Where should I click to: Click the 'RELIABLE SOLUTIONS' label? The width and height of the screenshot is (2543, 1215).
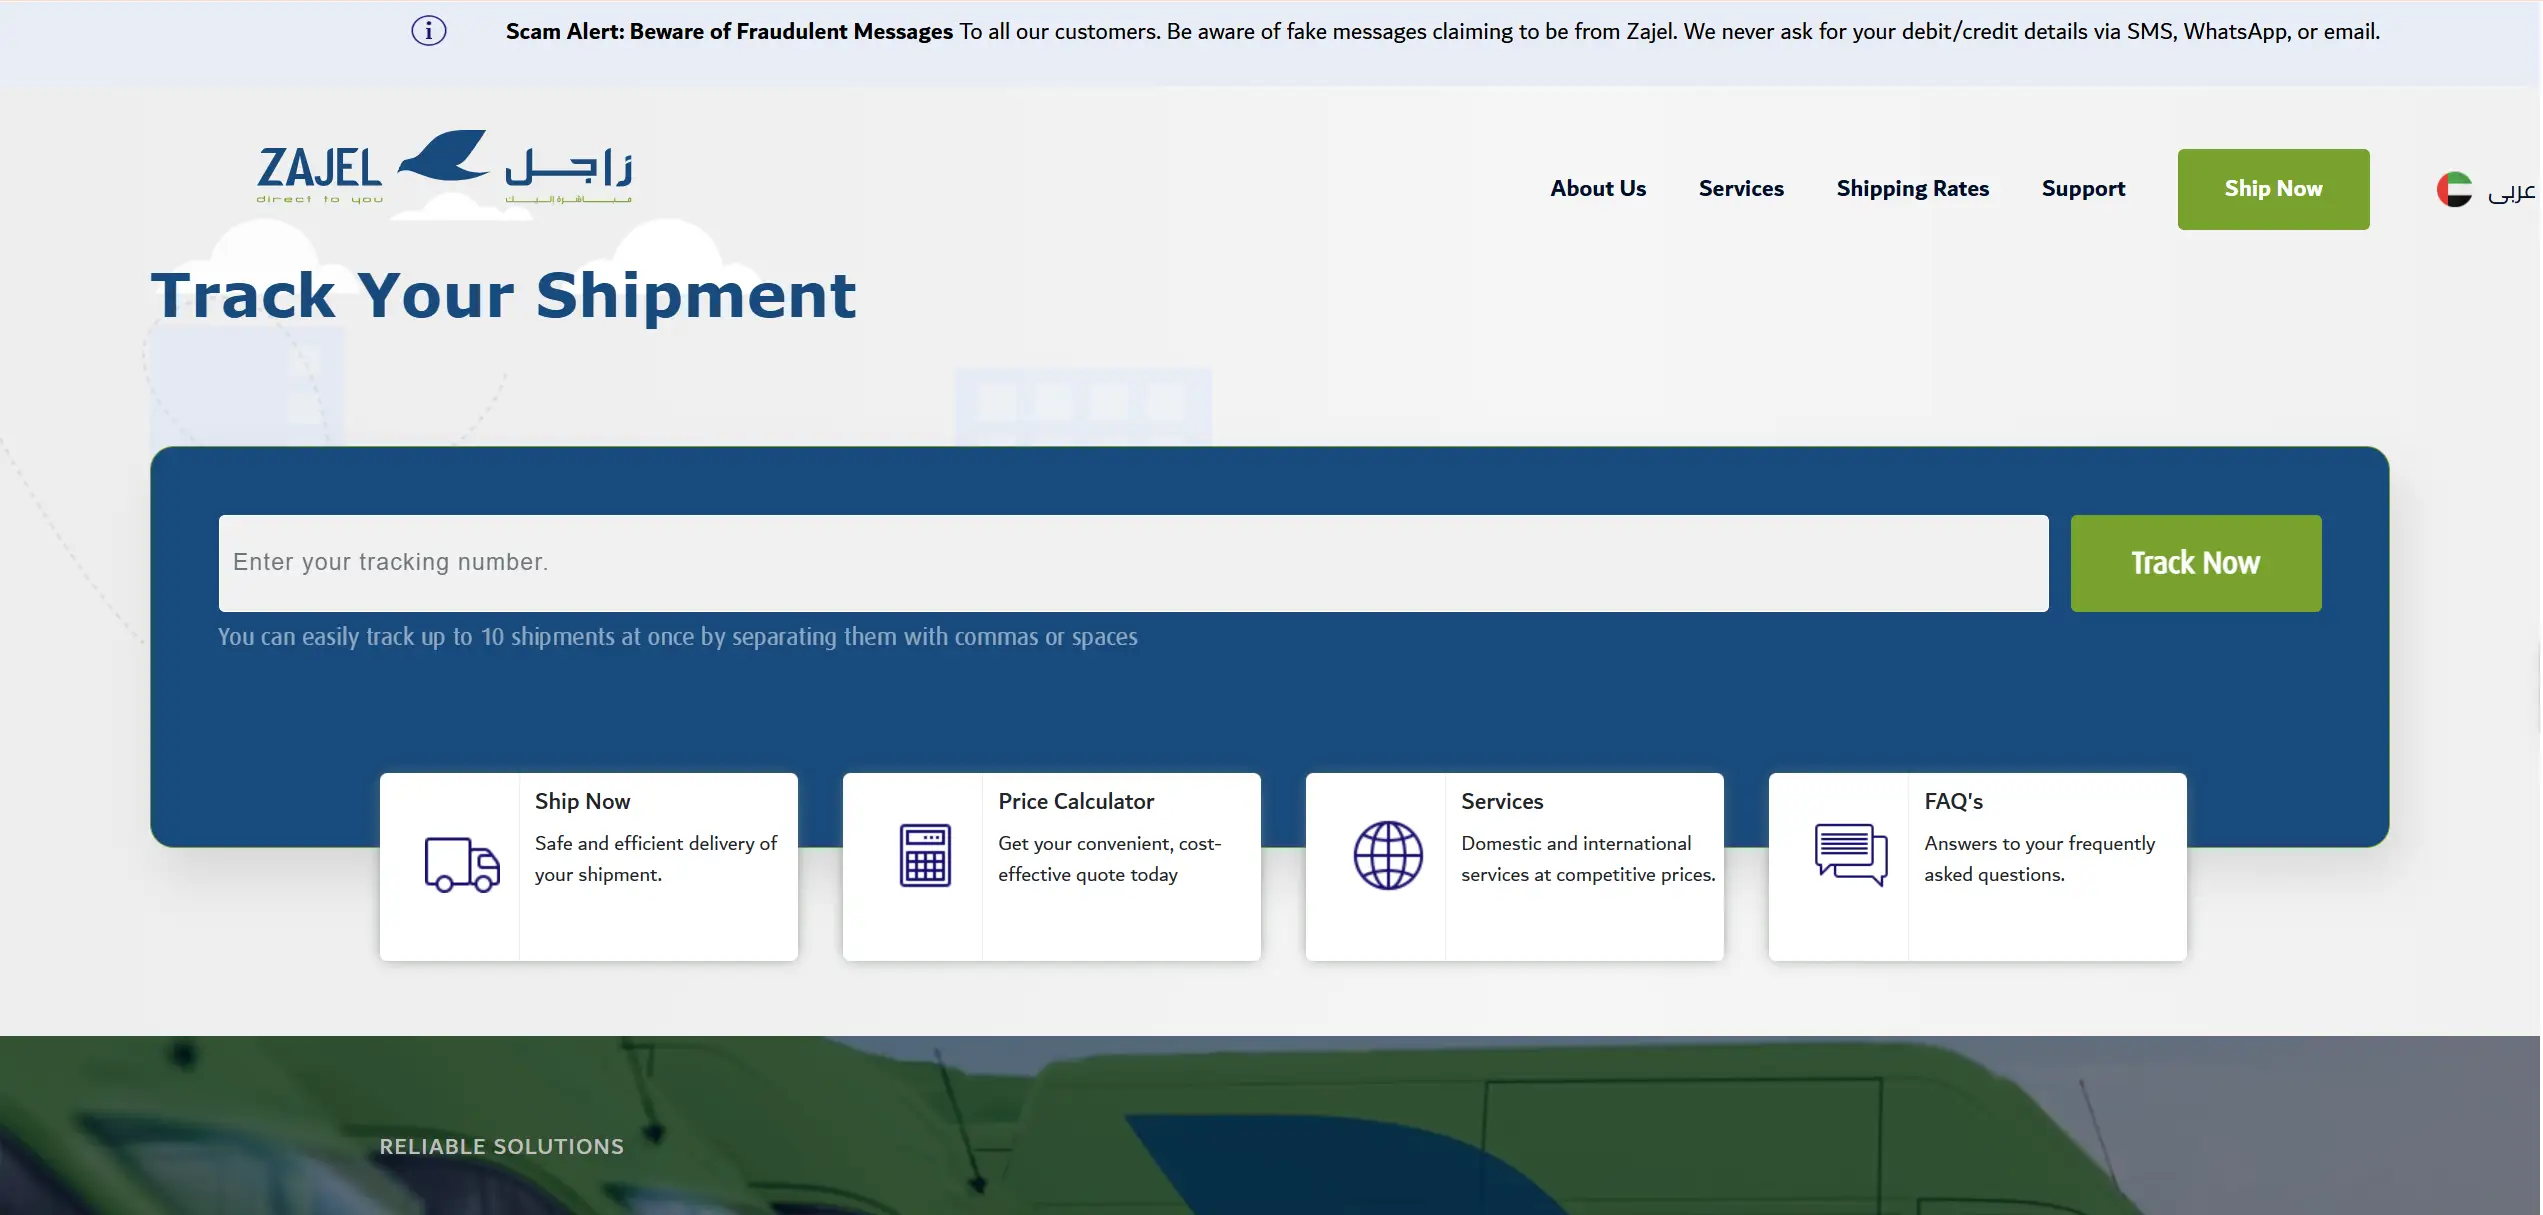pos(501,1146)
